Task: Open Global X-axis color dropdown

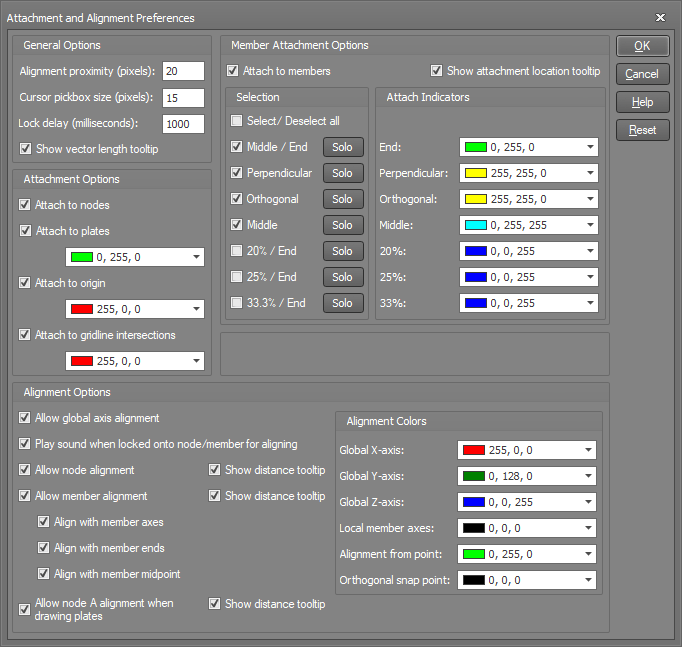Action: pos(527,450)
